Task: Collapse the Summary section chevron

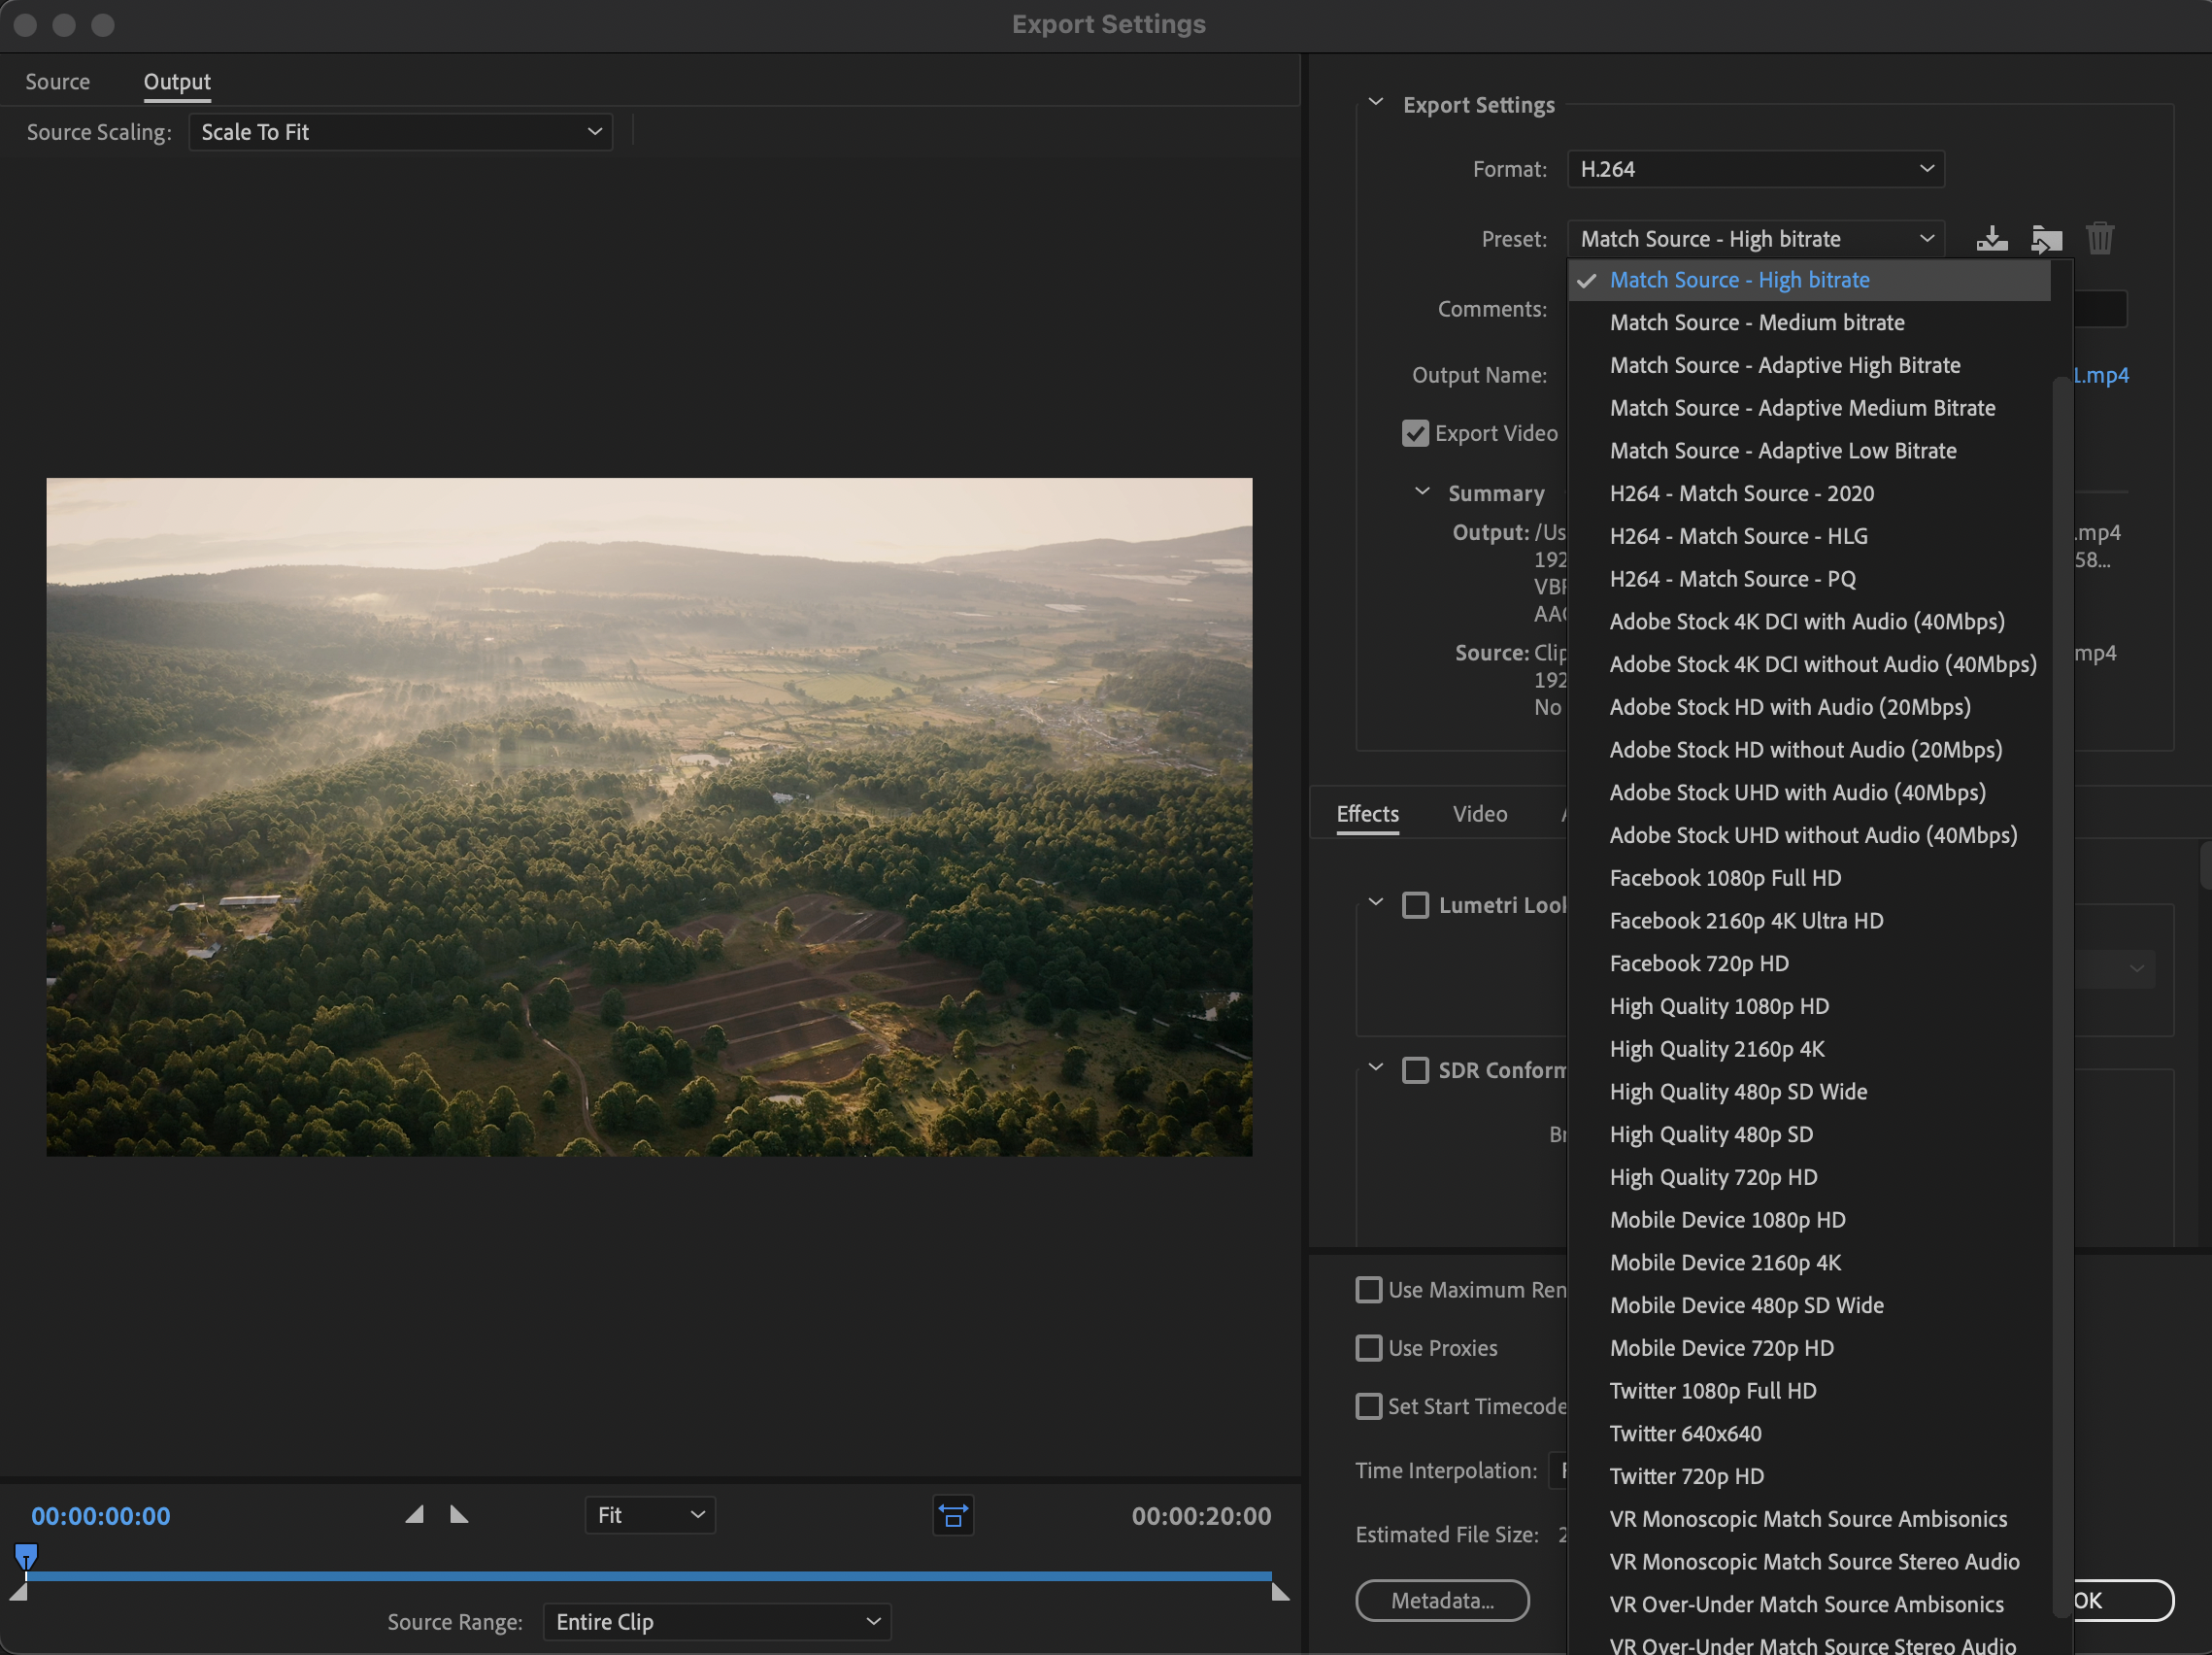Action: (x=1421, y=492)
